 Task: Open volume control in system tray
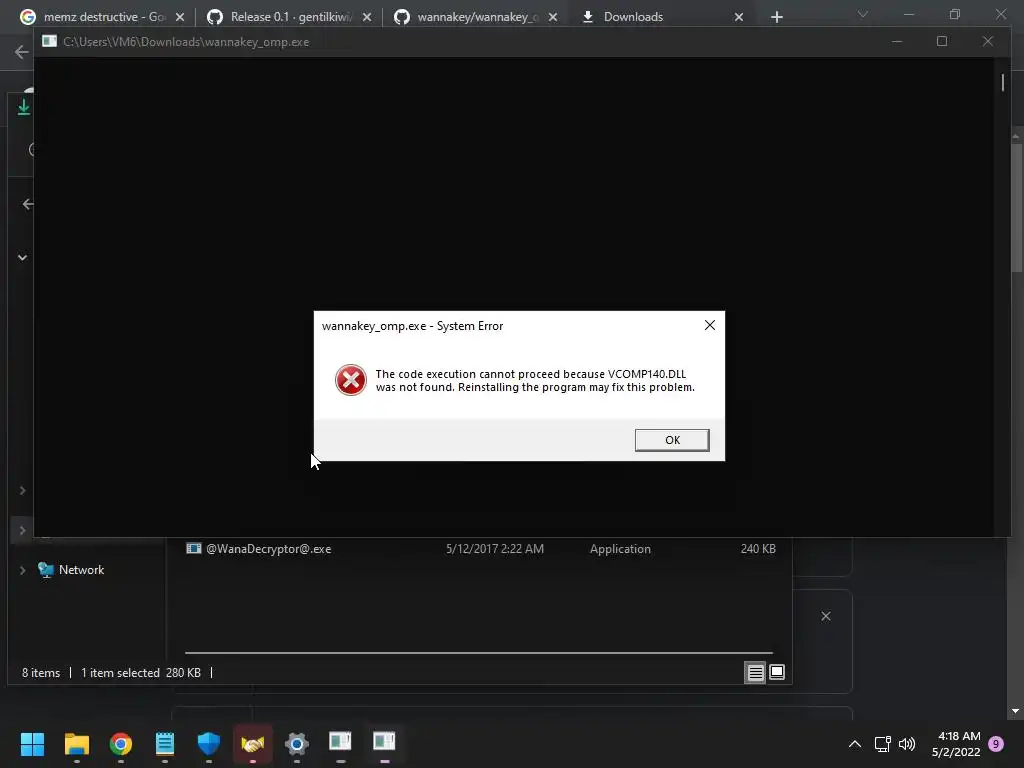(x=906, y=744)
